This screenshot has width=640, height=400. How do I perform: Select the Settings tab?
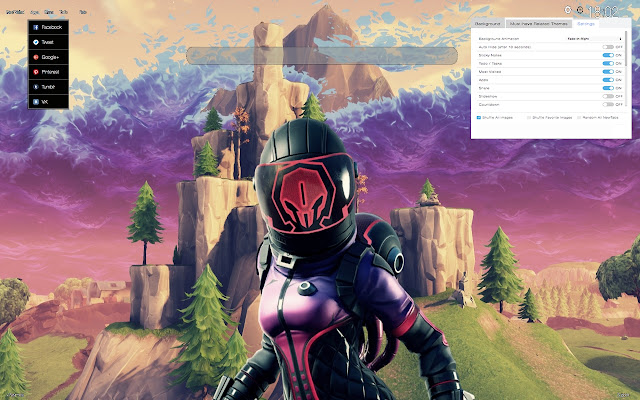586,24
